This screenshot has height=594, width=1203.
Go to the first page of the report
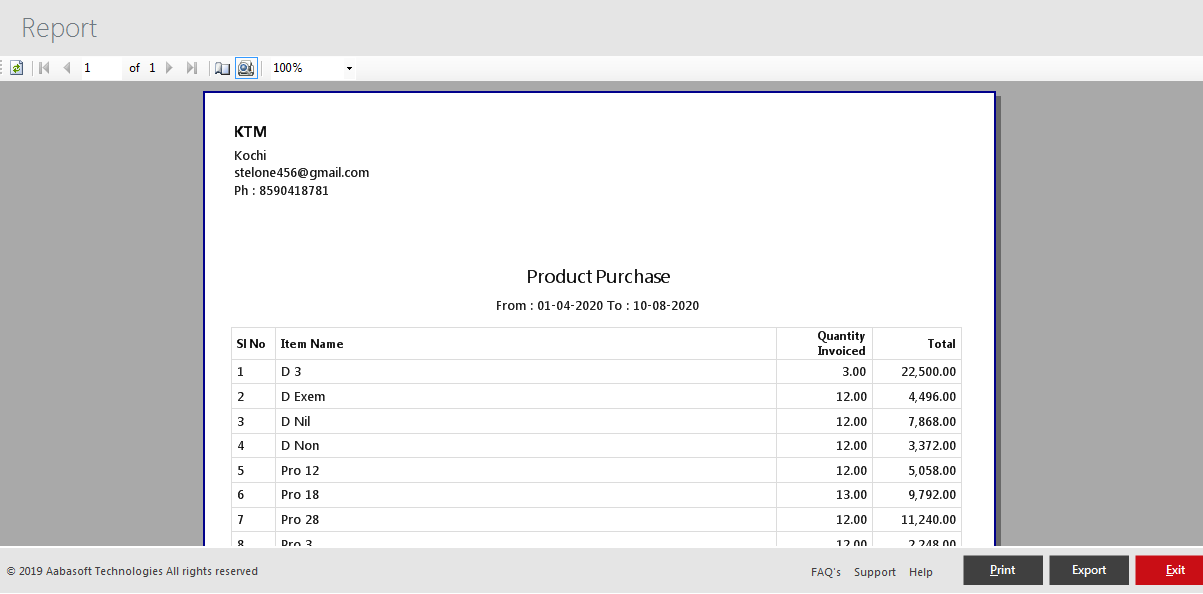(44, 68)
